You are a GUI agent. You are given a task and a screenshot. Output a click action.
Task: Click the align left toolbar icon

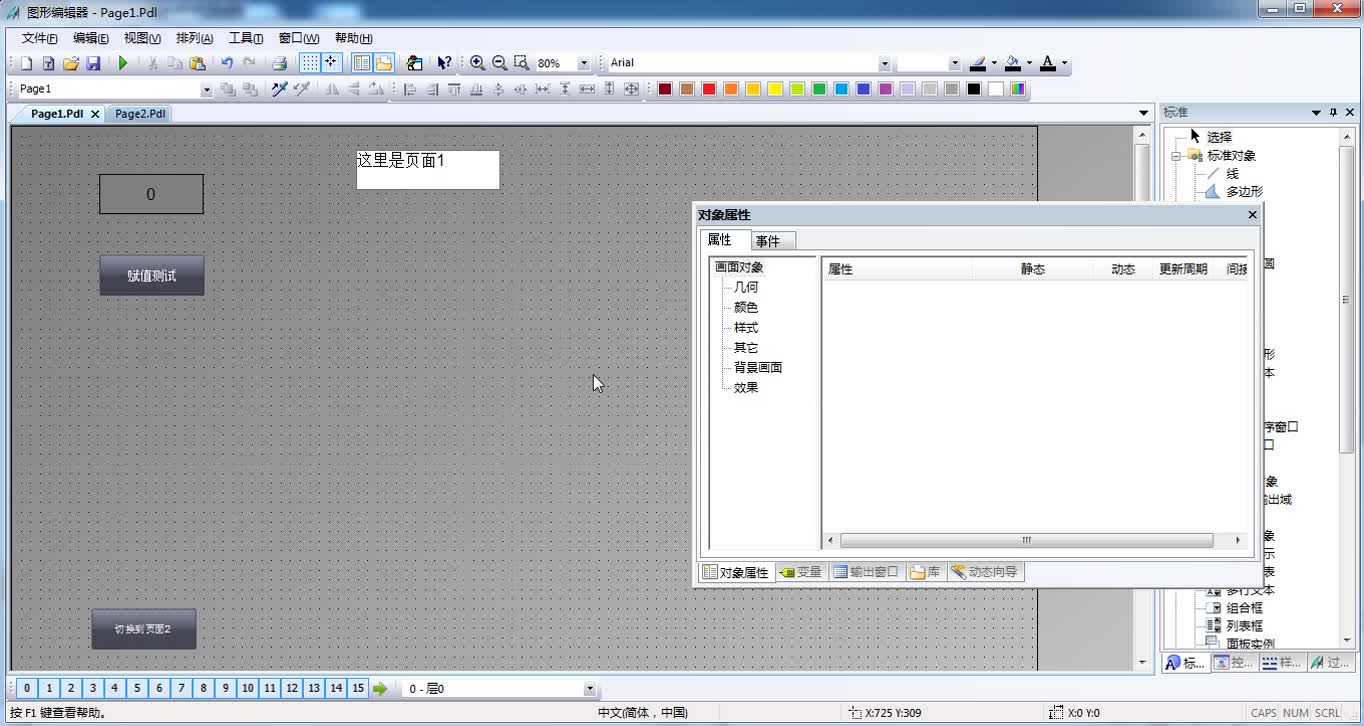409,89
